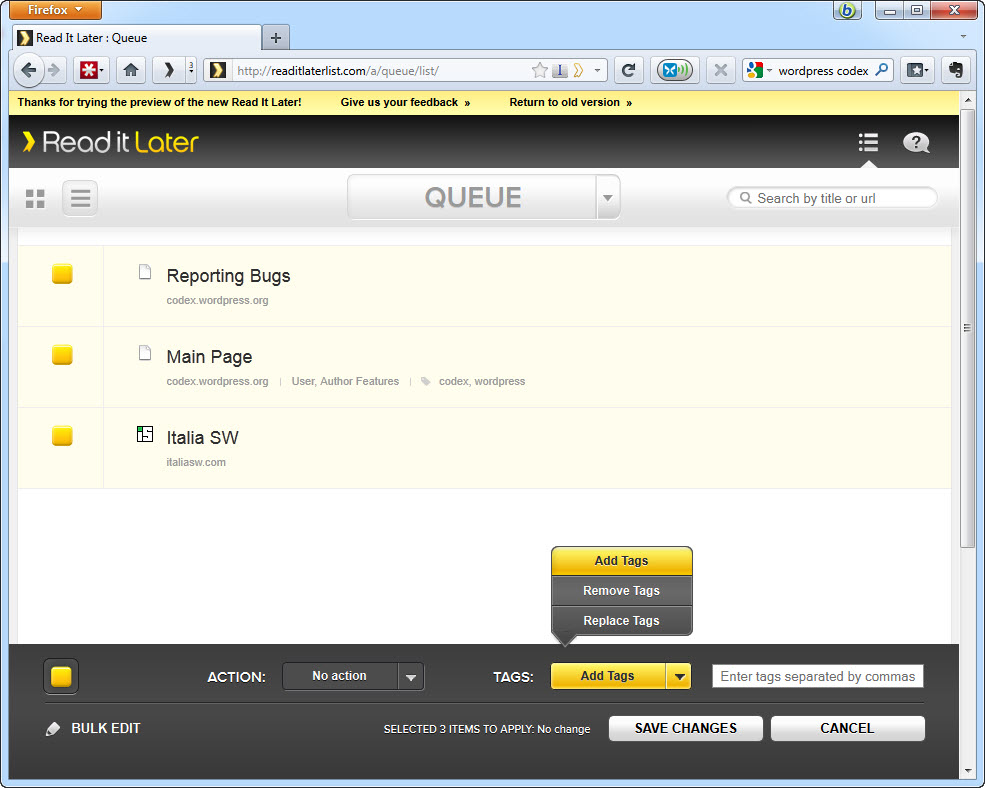Click Return to old version
The width and height of the screenshot is (985, 788).
point(570,102)
